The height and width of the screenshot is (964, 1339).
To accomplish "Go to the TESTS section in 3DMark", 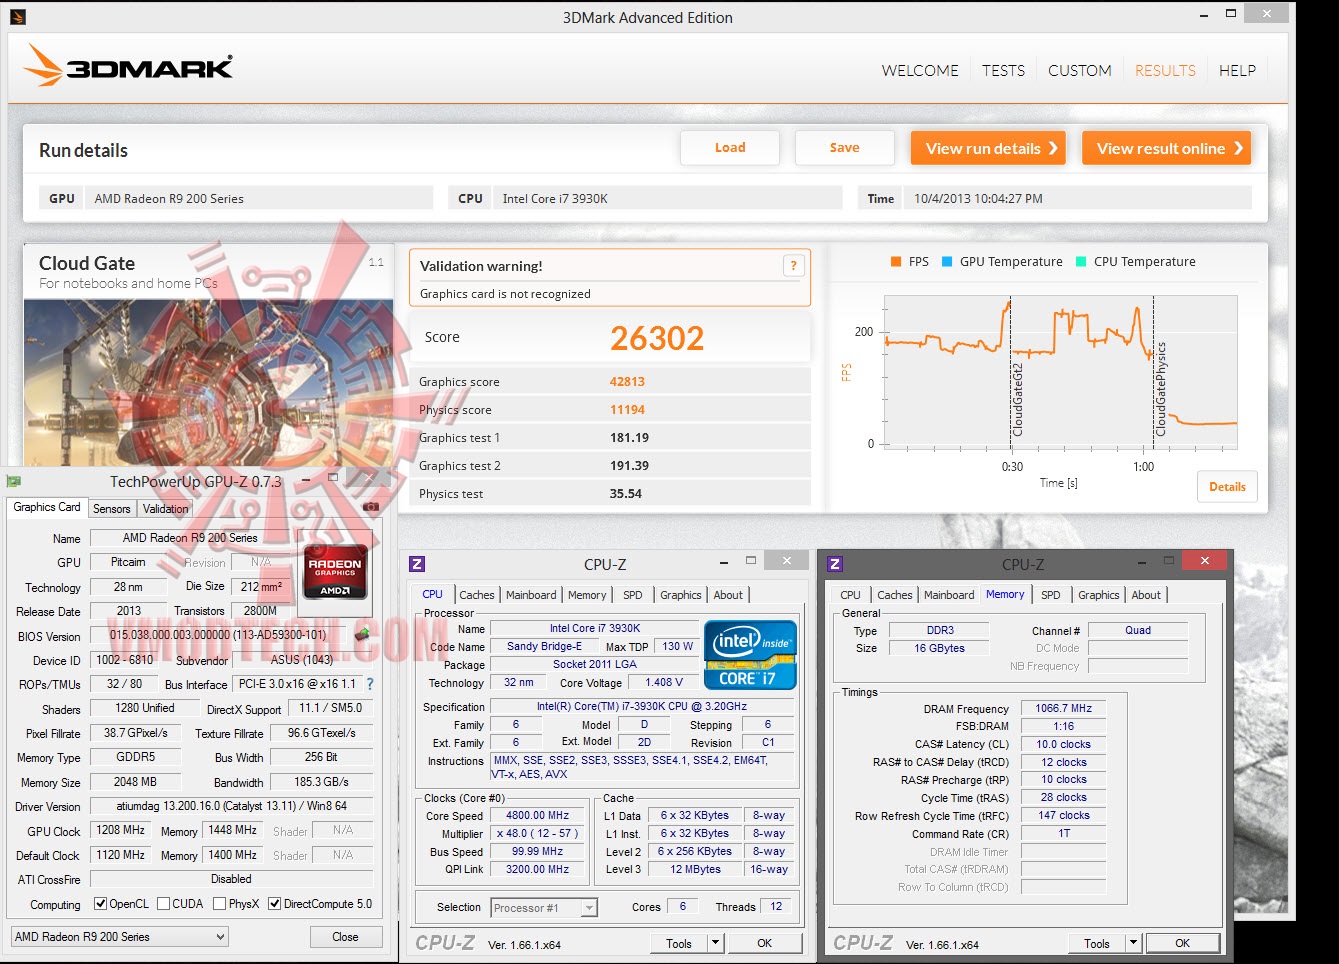I will [x=1003, y=70].
